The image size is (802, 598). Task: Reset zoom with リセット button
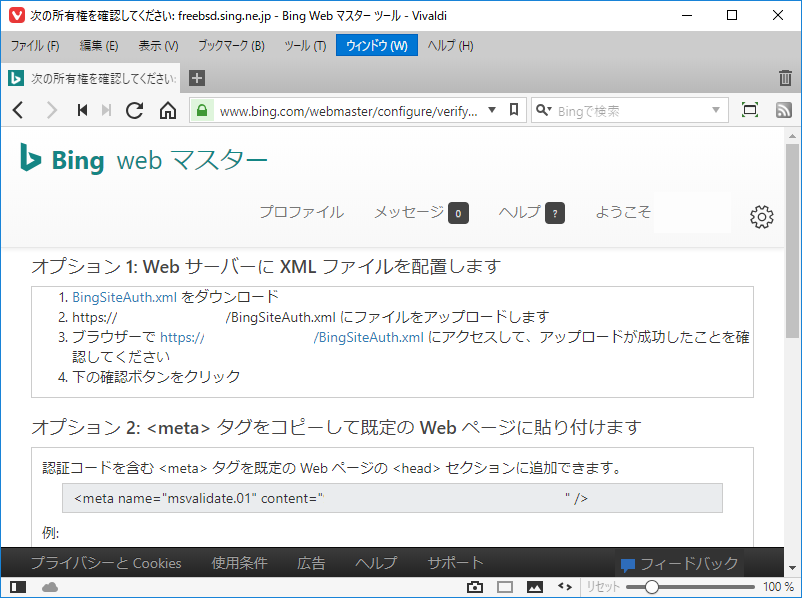pyautogui.click(x=603, y=587)
